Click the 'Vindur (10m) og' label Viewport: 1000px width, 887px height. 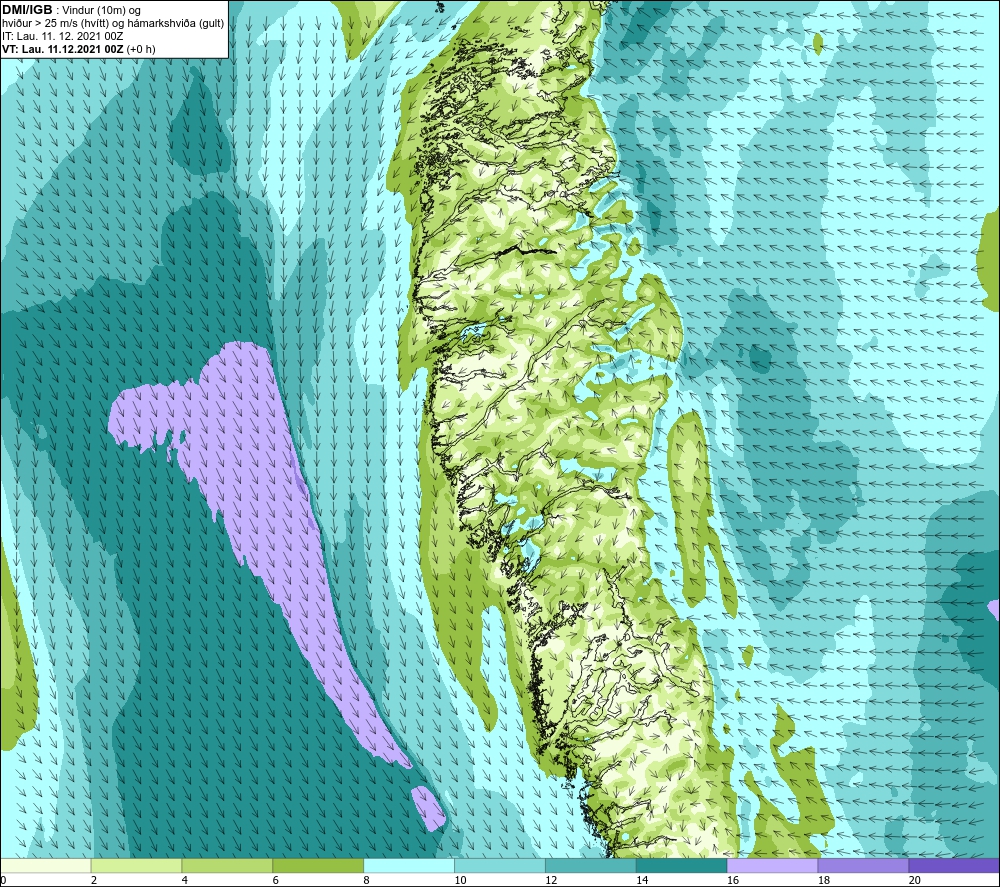[101, 11]
